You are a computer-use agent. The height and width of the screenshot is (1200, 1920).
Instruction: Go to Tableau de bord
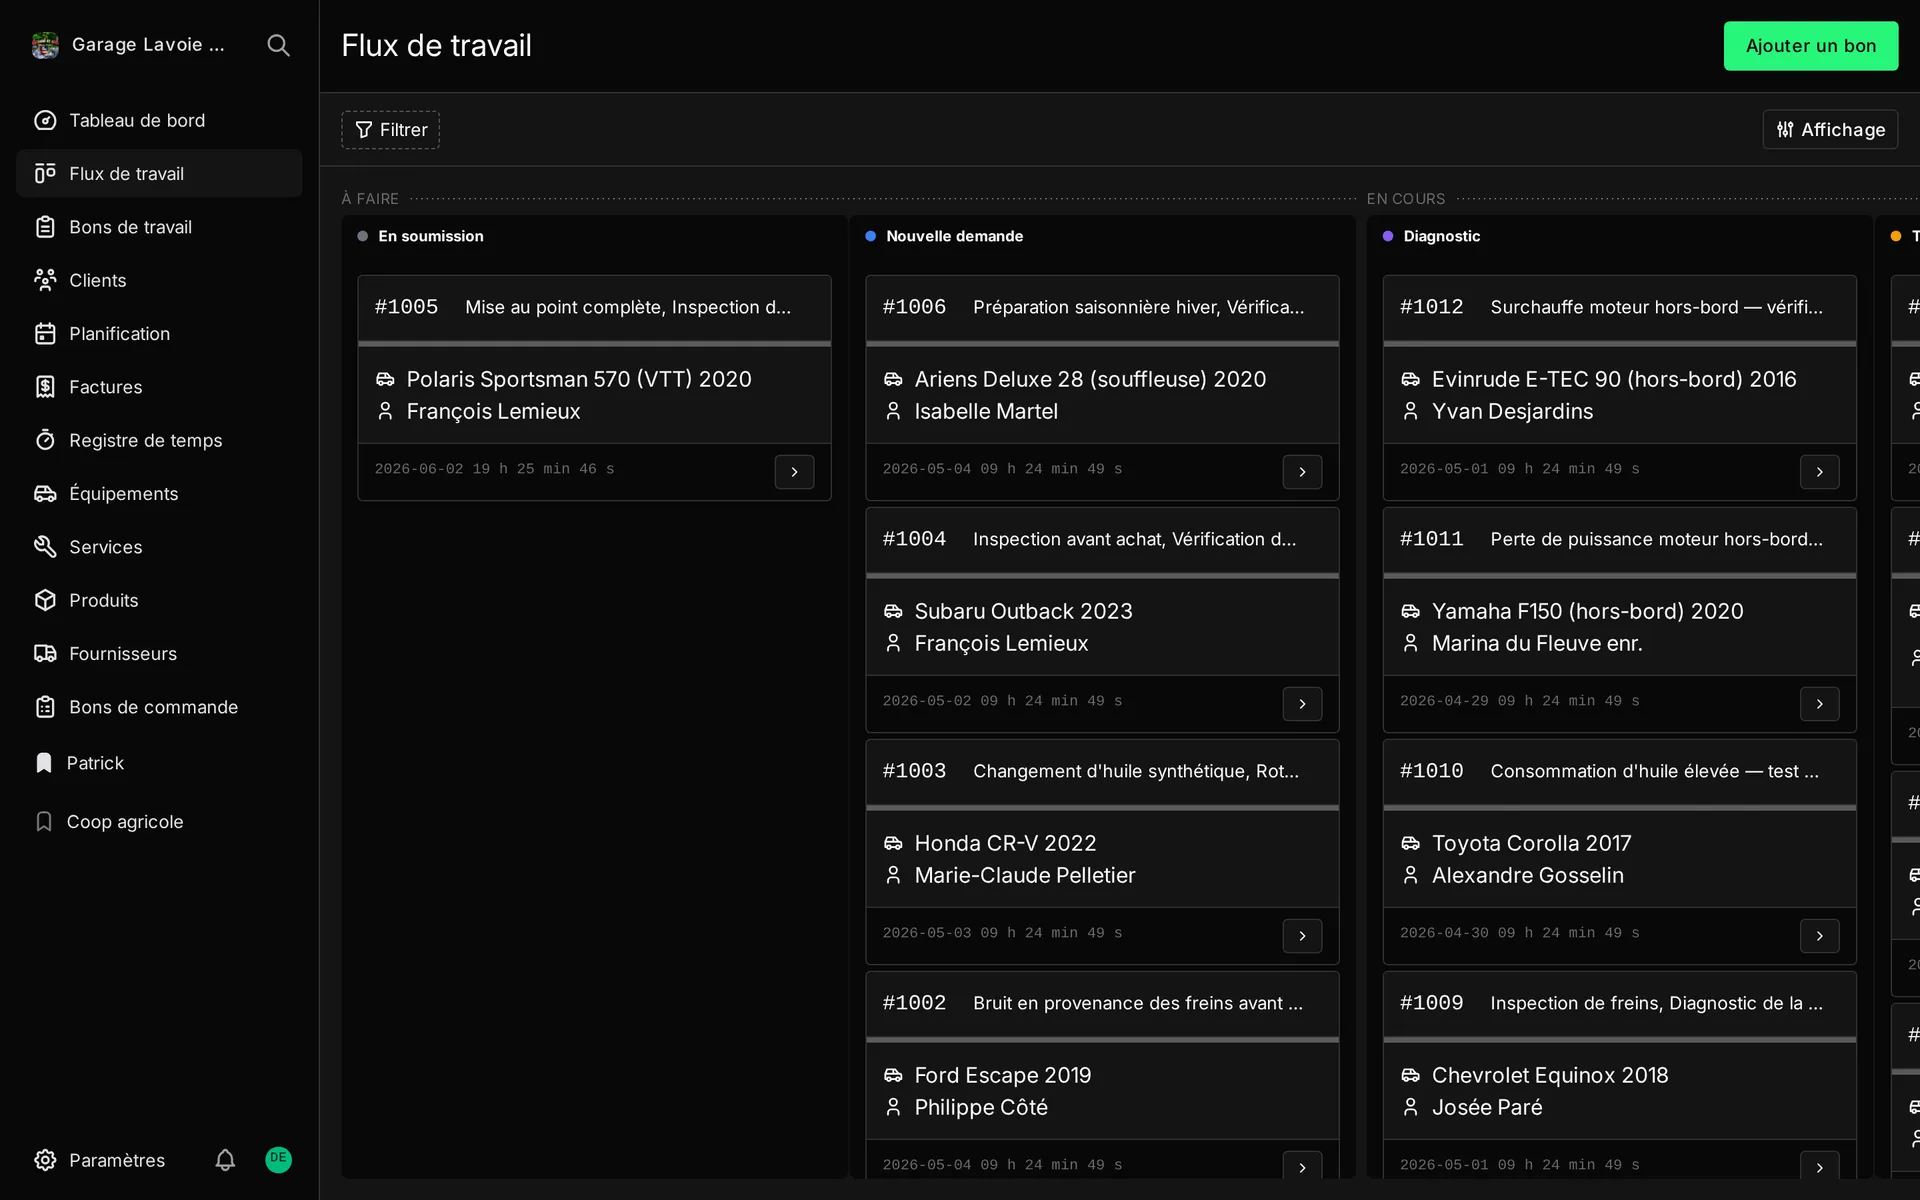159,121
